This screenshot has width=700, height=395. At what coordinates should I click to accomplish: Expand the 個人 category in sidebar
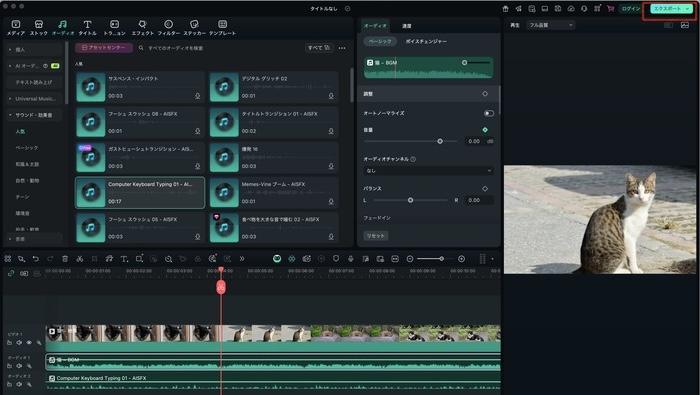click(10, 50)
